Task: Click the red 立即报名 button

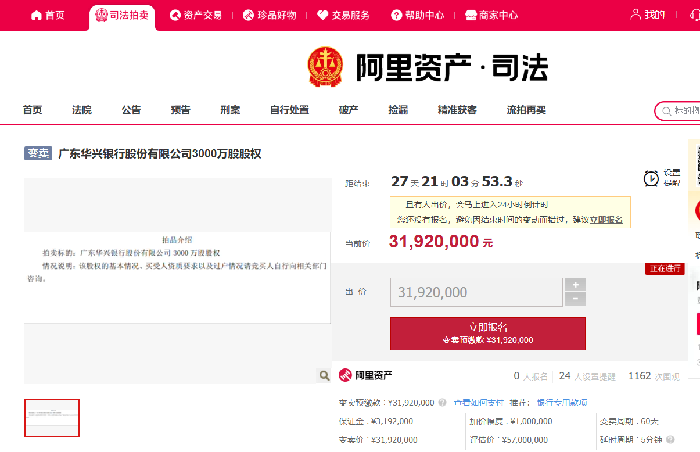Action: click(488, 332)
